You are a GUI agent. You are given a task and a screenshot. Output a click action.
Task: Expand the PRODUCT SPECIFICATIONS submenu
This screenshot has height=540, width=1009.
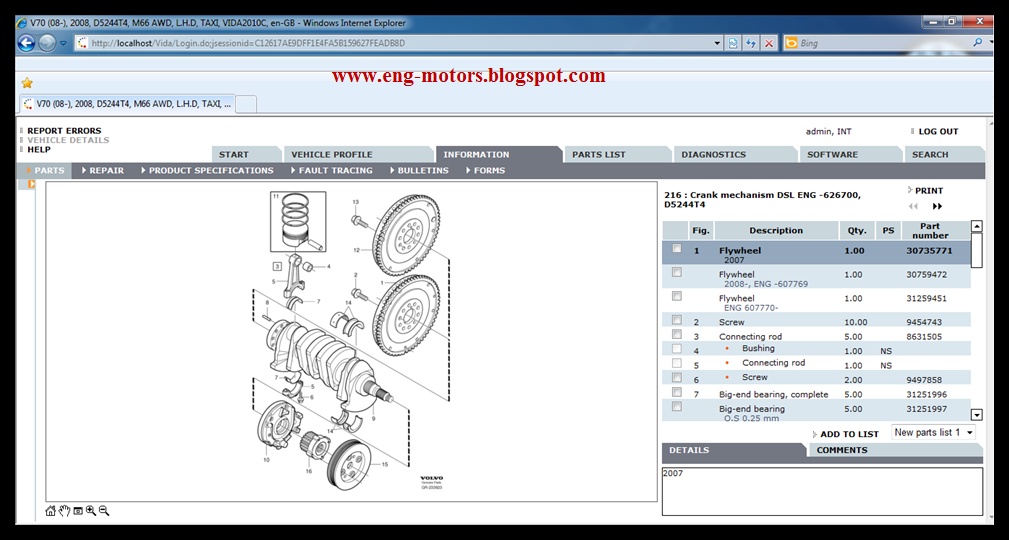click(207, 171)
